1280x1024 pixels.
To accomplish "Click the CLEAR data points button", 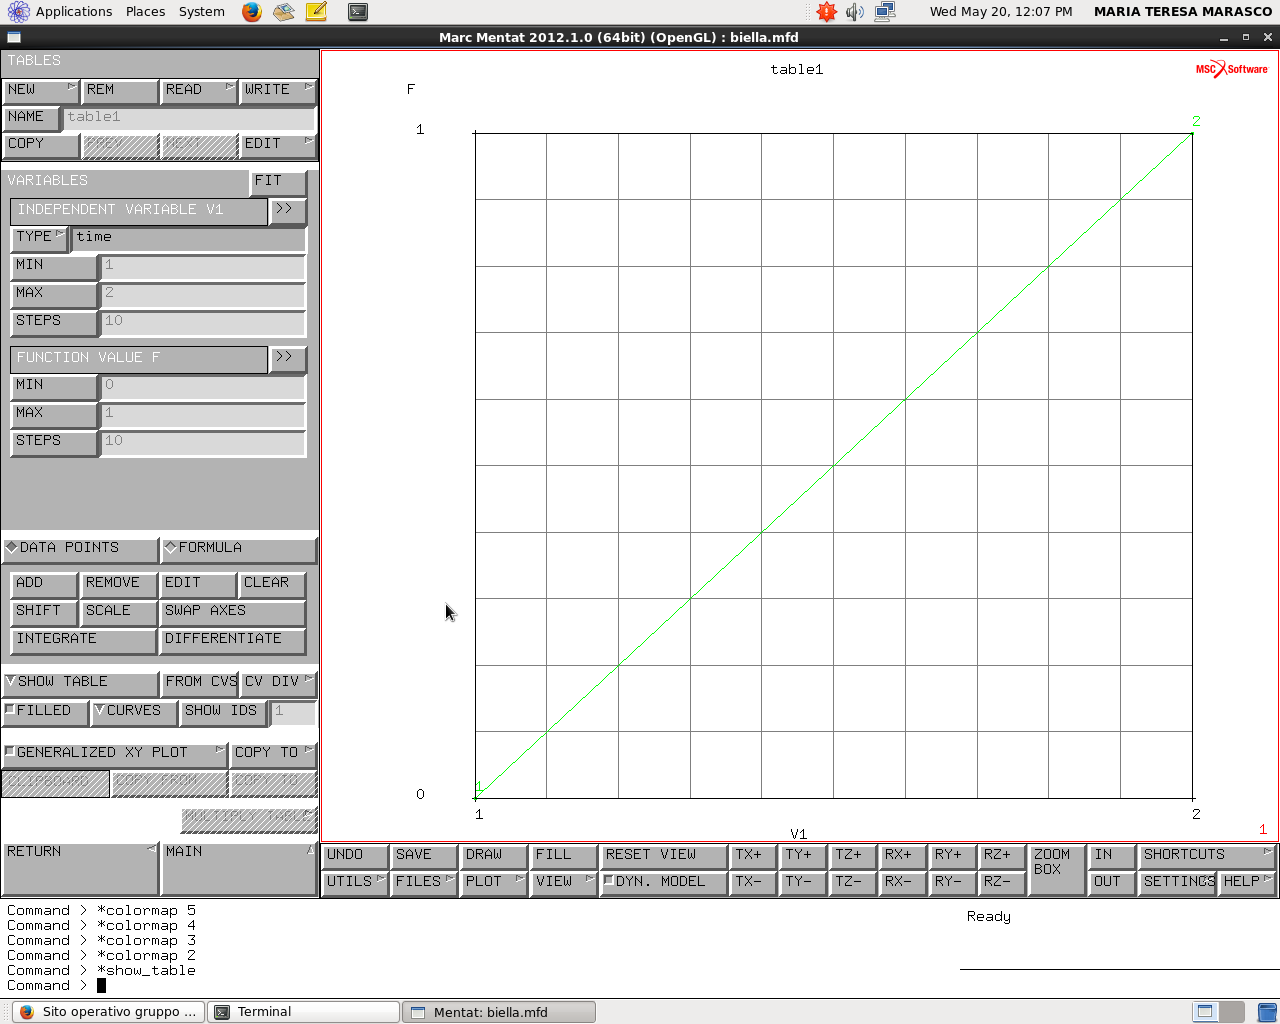I will tap(272, 584).
